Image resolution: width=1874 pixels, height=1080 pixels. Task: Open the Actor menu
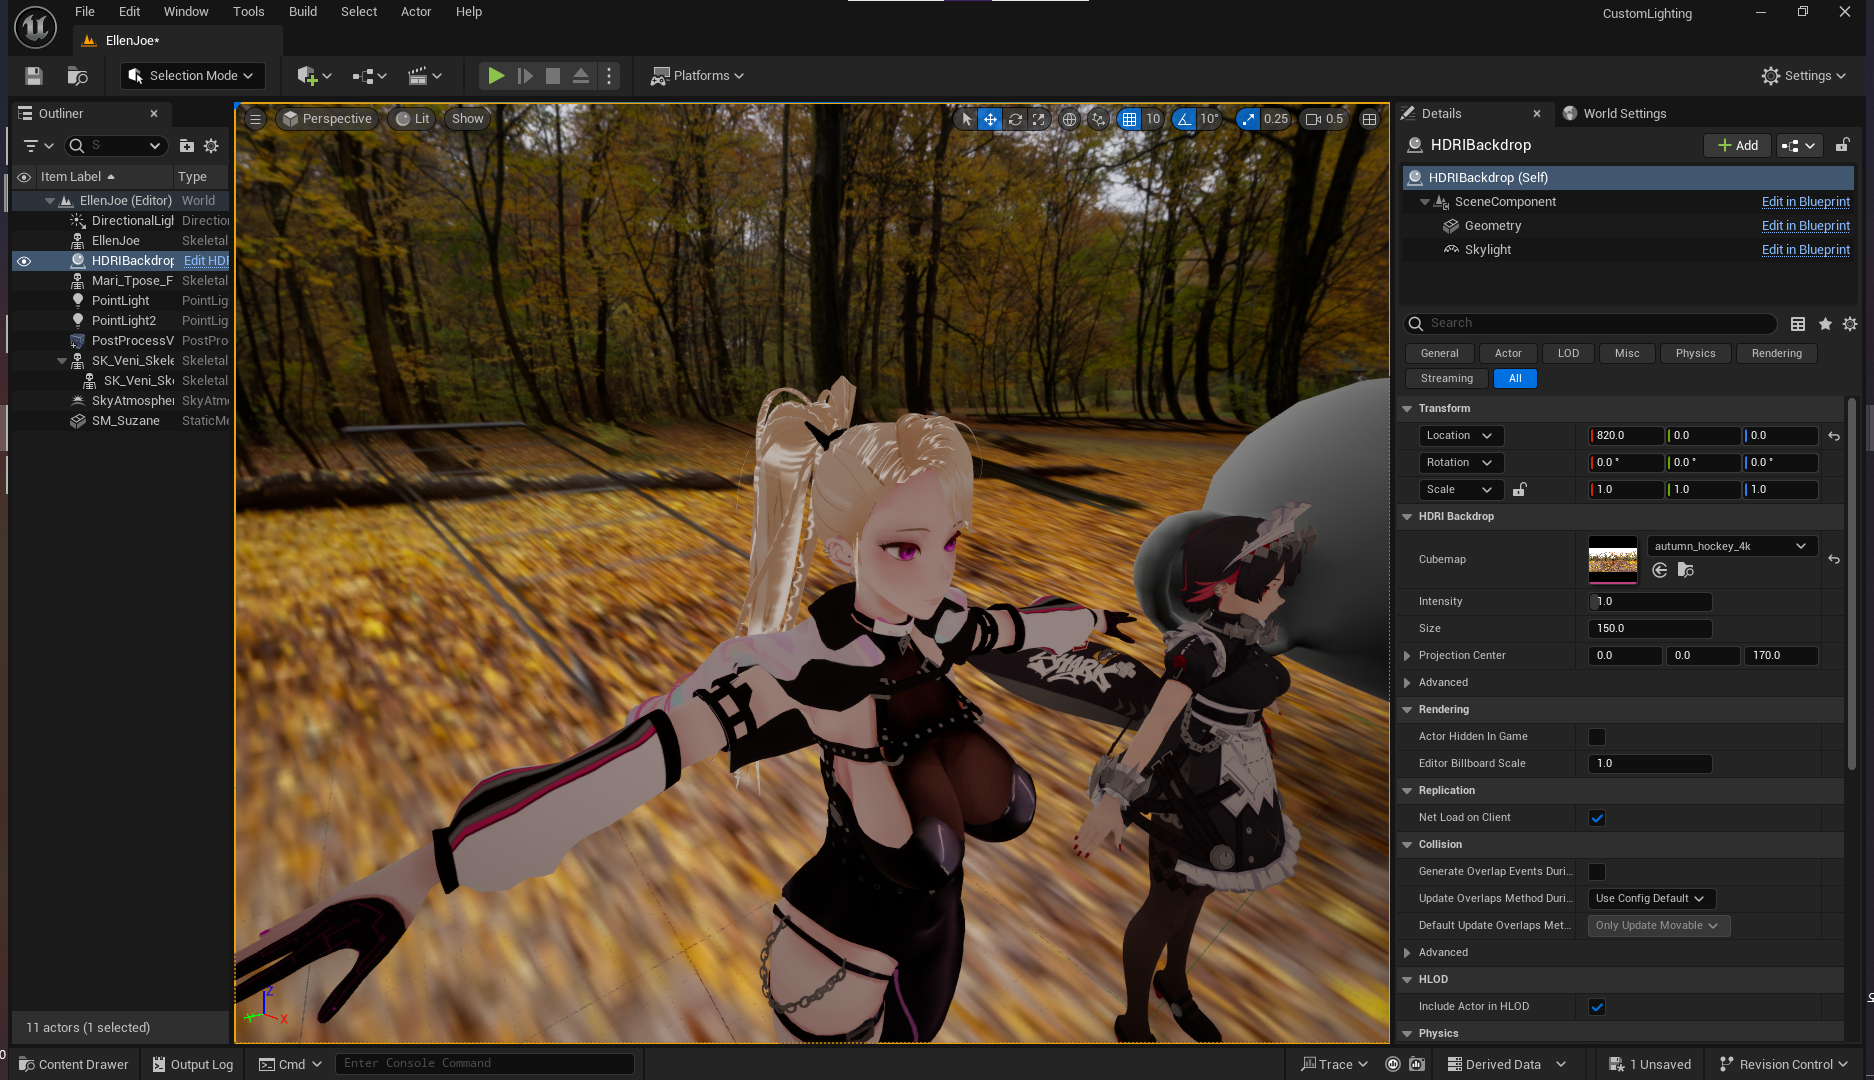[x=416, y=12]
